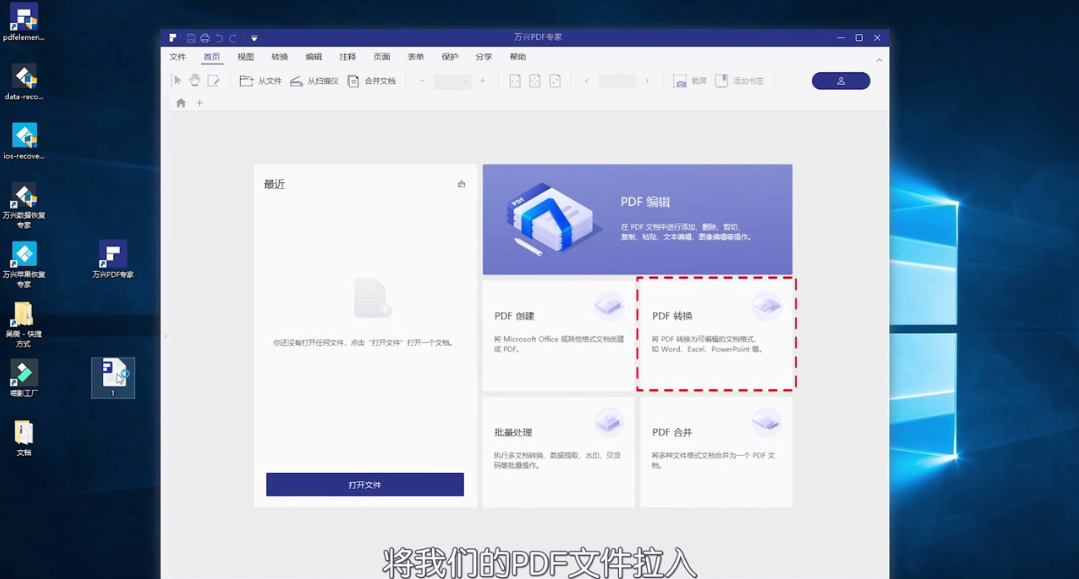This screenshot has height=579, width=1079.
Task: Click the 截屏 screenshot tool
Action: click(690, 81)
